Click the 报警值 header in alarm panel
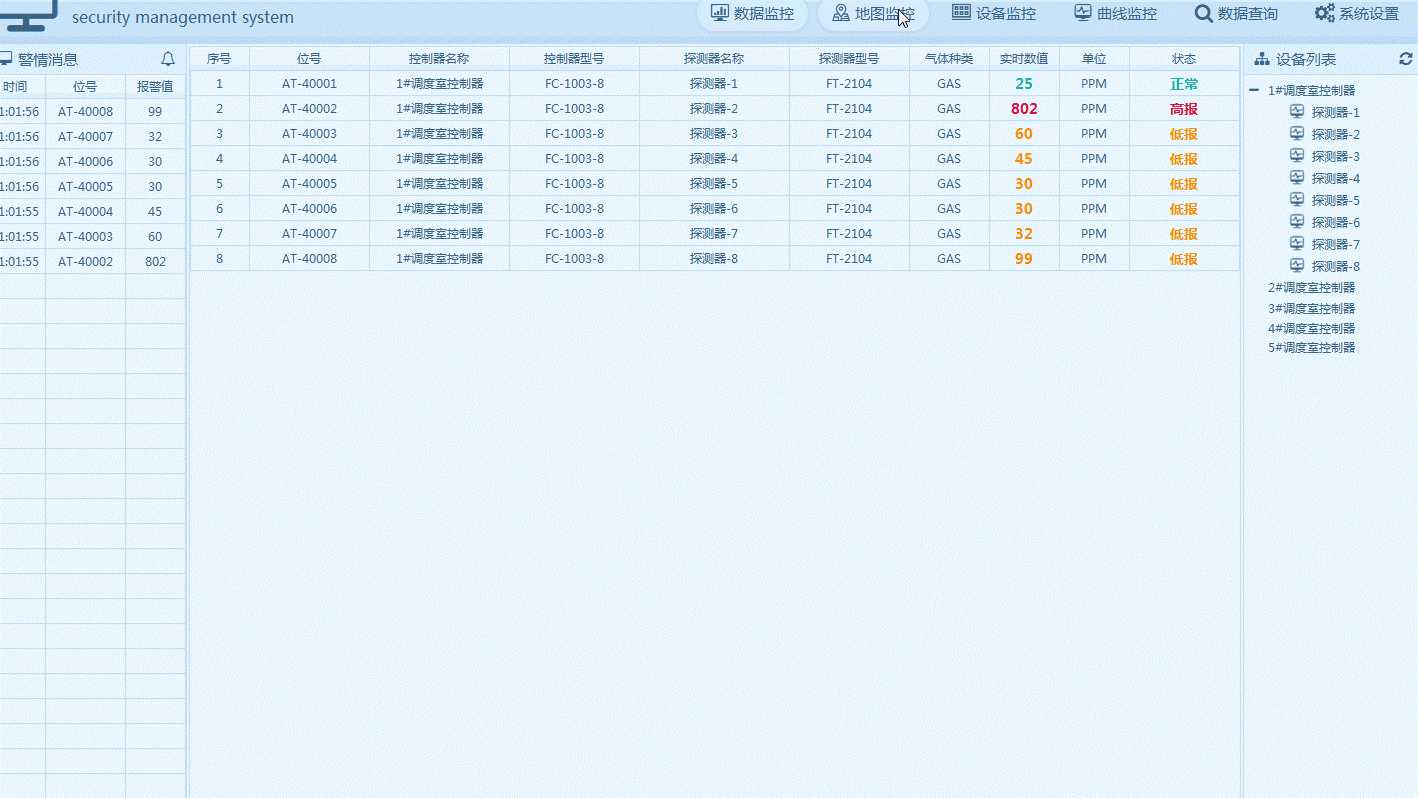 pos(155,87)
